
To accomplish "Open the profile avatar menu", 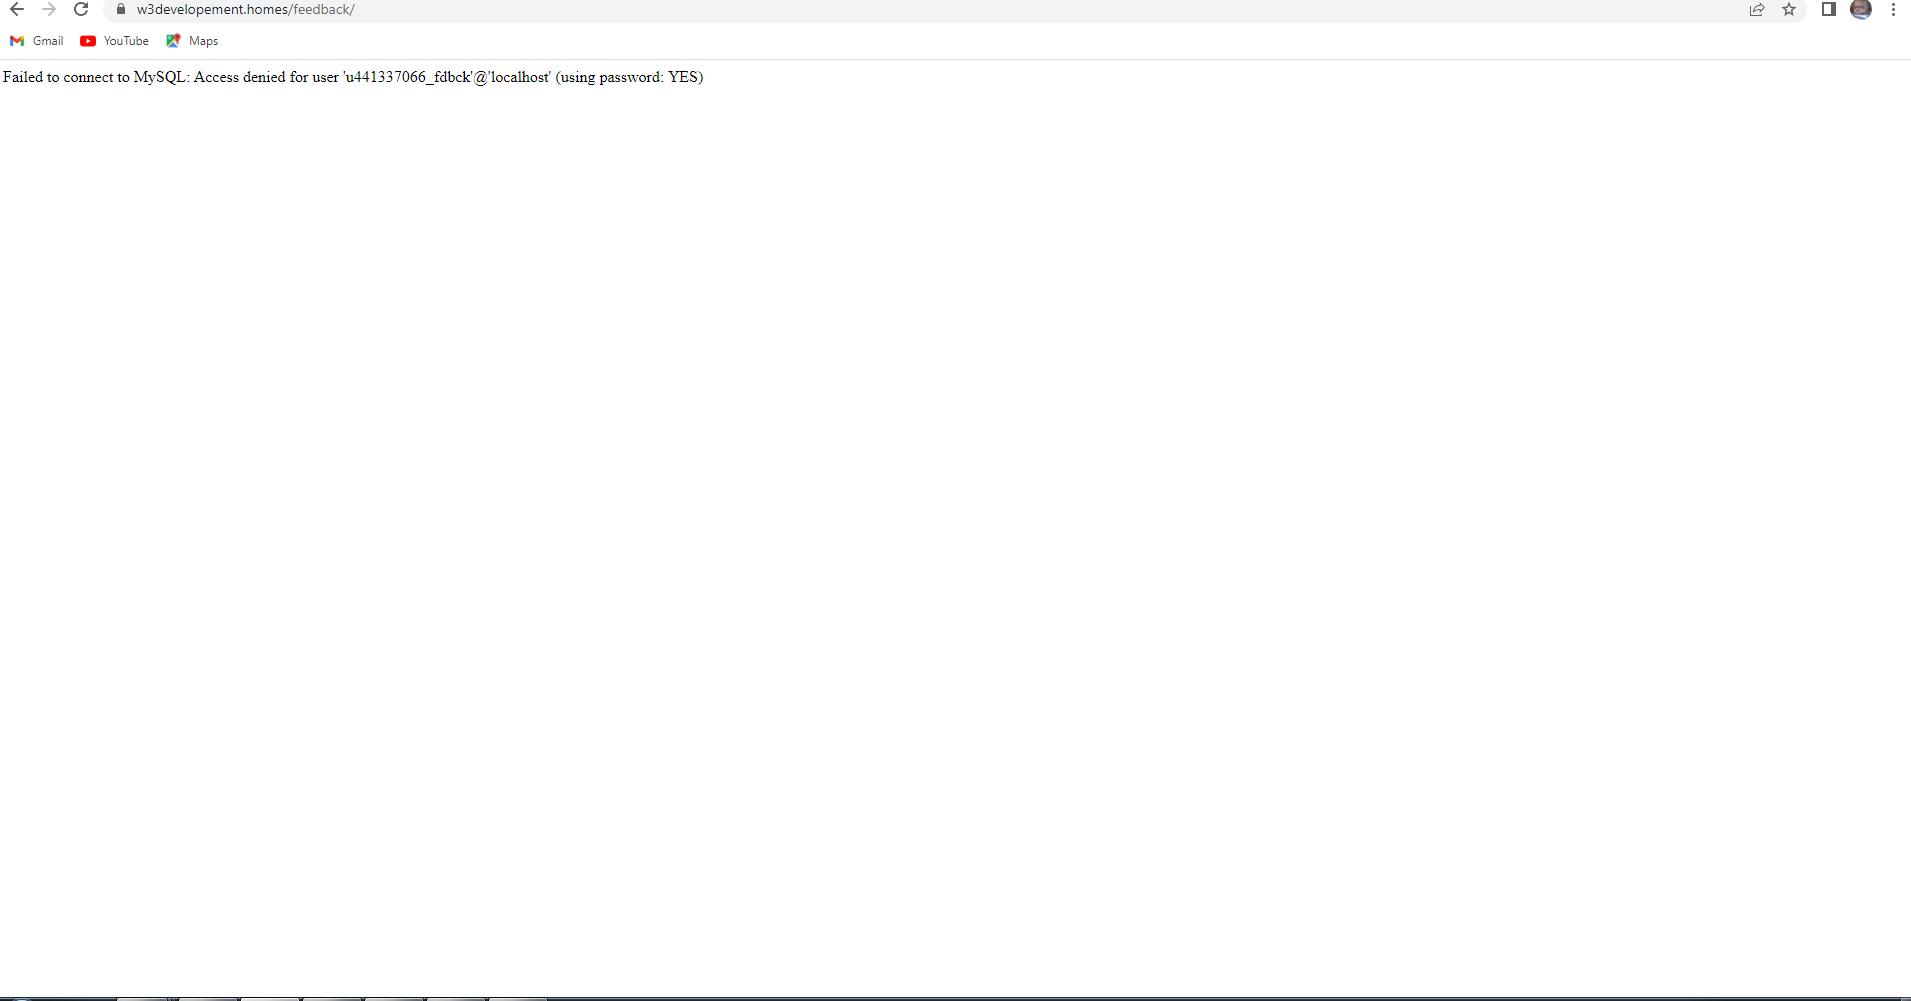I will (1861, 10).
